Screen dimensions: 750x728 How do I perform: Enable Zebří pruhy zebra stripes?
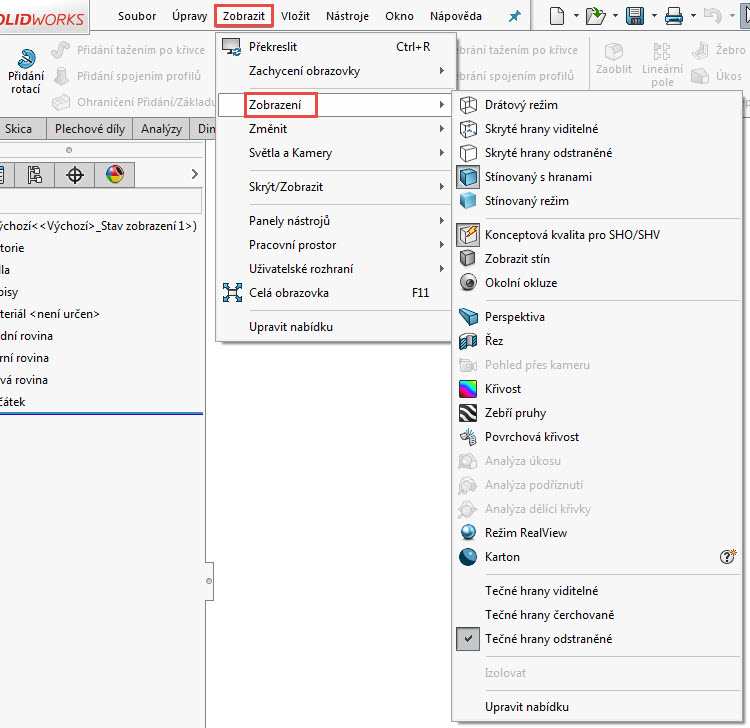point(596,413)
